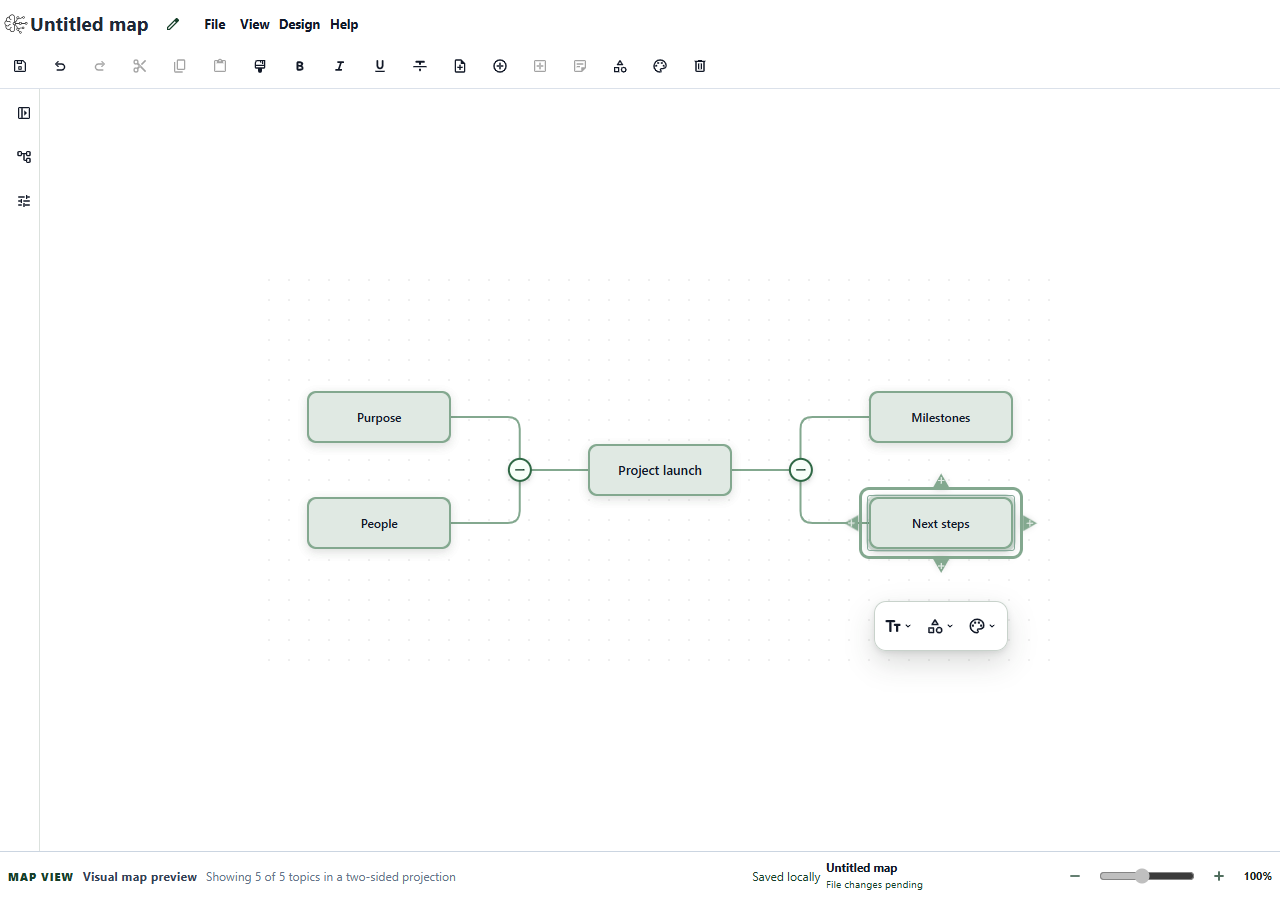The height and width of the screenshot is (900, 1280).
Task: Click the Copy icon in the toolbar
Action: 180,66
